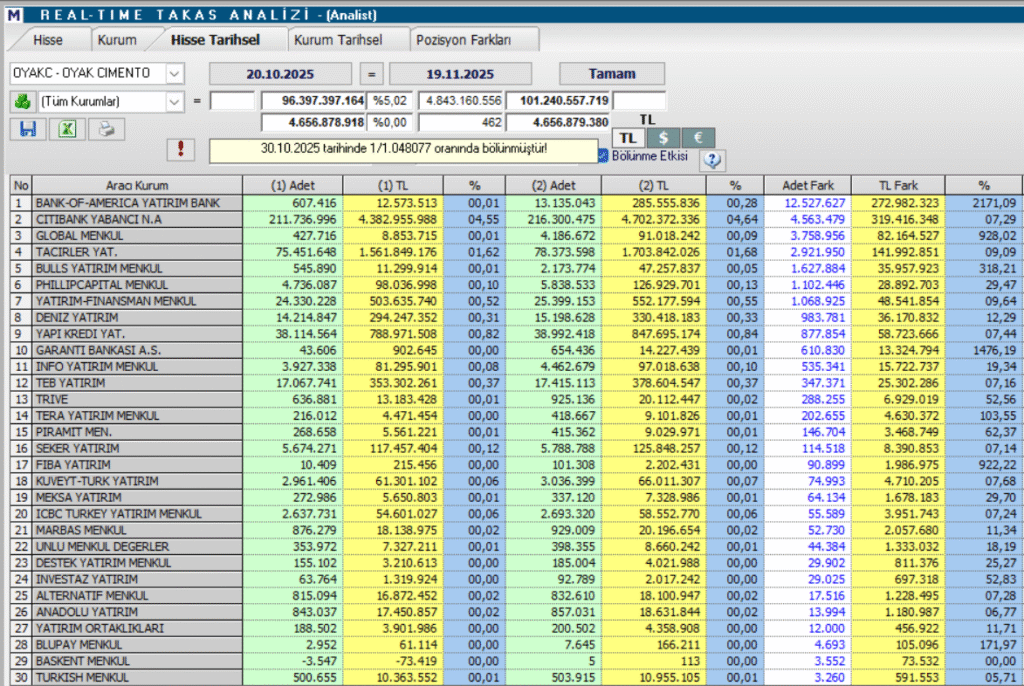Expand the Tüm Kurumlar dropdown
The height and width of the screenshot is (686, 1024).
pos(174,101)
